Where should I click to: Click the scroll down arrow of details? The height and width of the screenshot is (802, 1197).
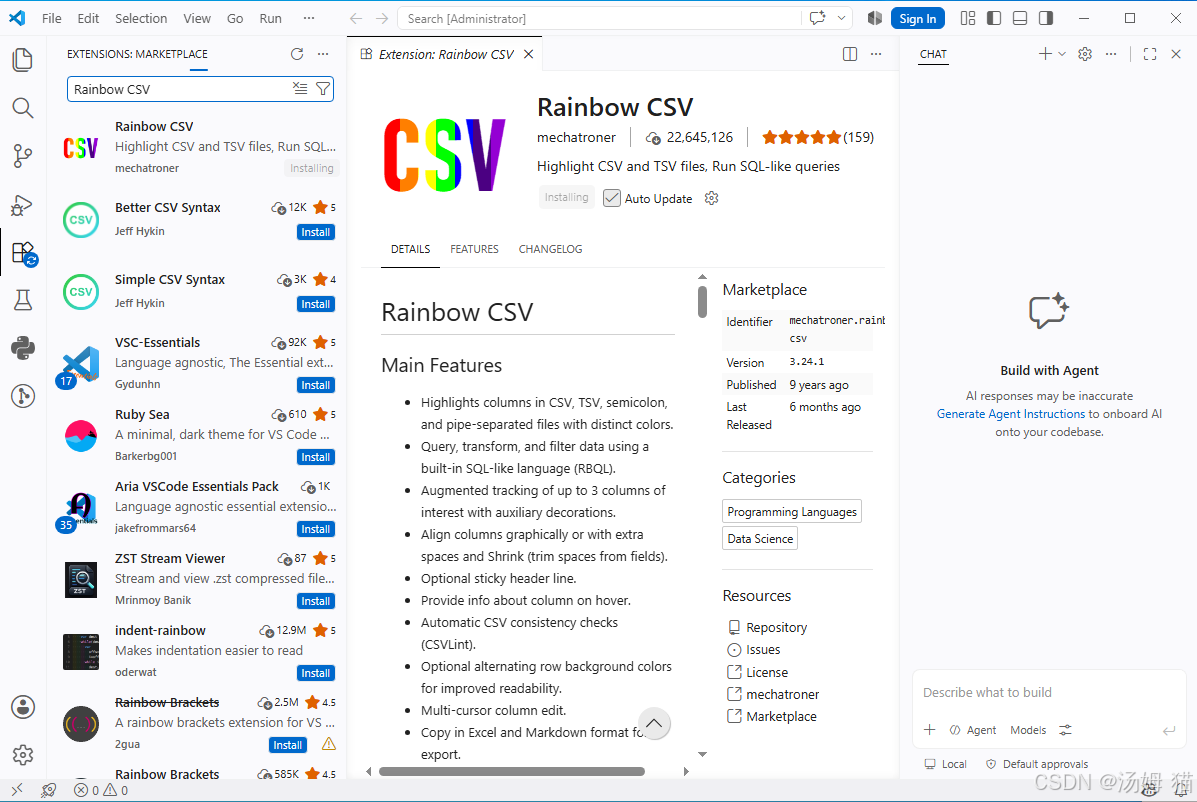(x=702, y=754)
